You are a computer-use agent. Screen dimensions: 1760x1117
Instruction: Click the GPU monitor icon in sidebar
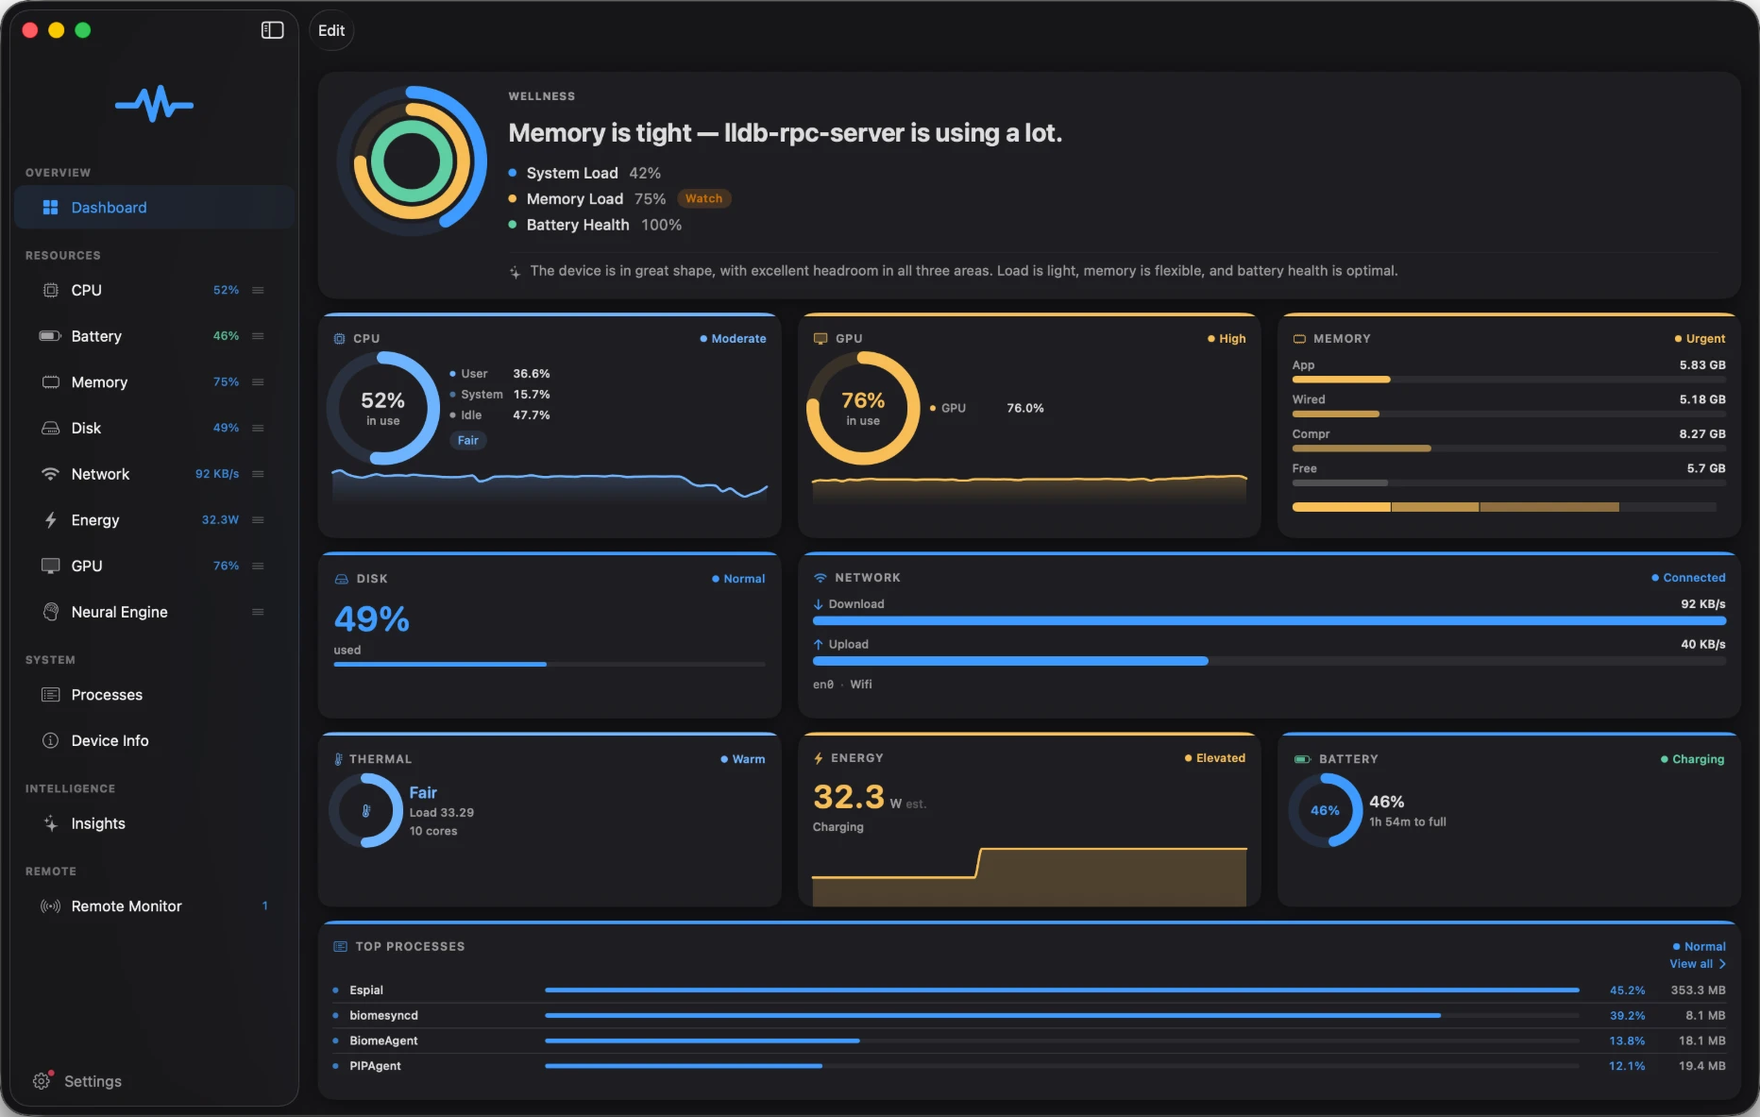50,566
